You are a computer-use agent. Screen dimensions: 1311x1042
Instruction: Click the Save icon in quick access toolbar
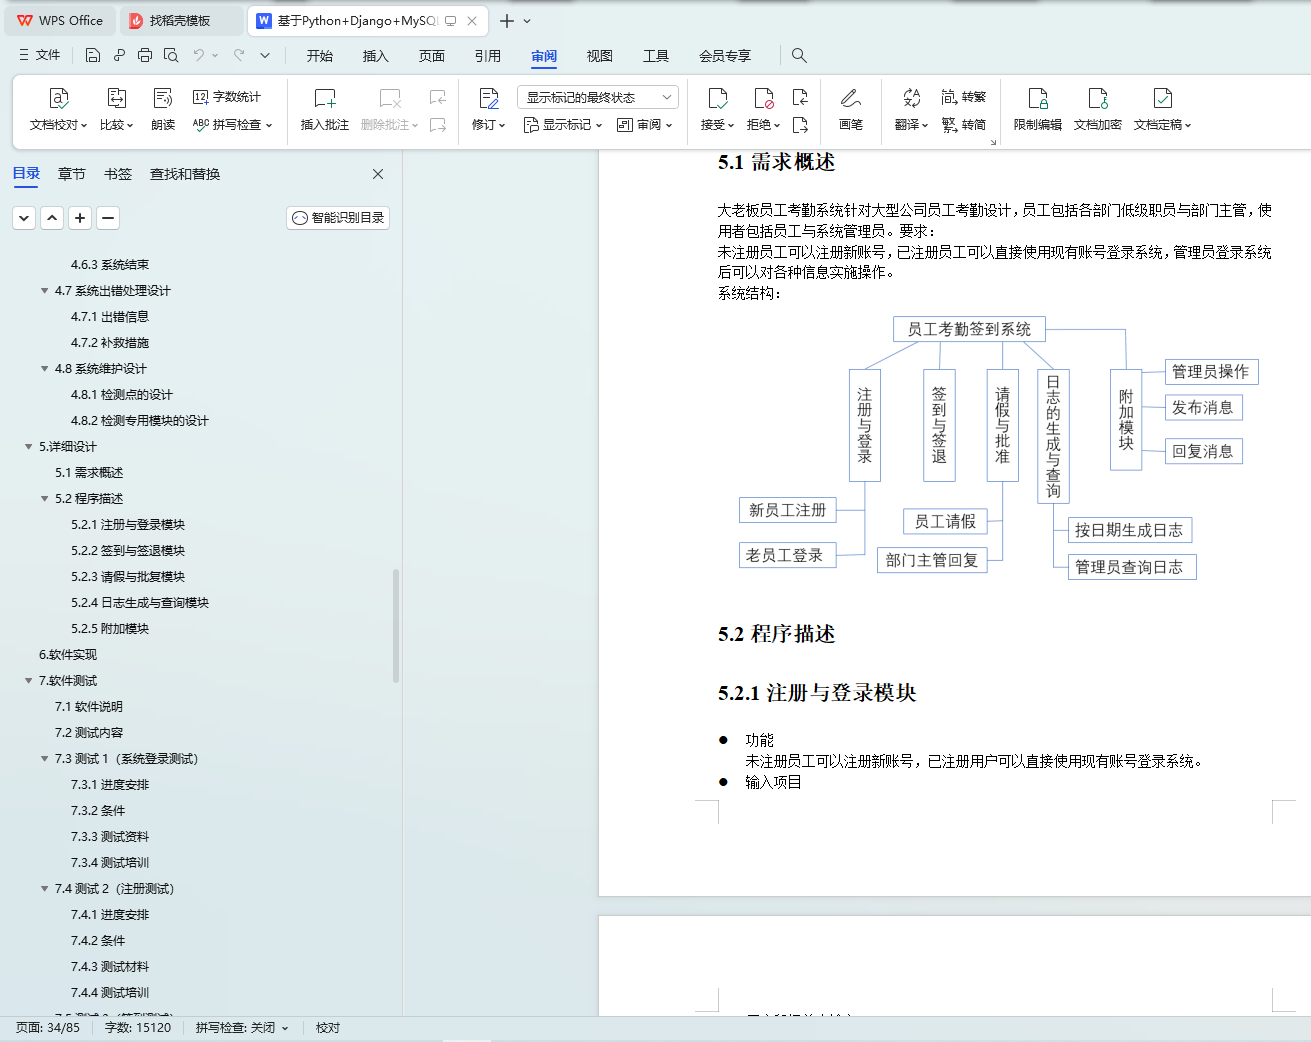coord(93,55)
